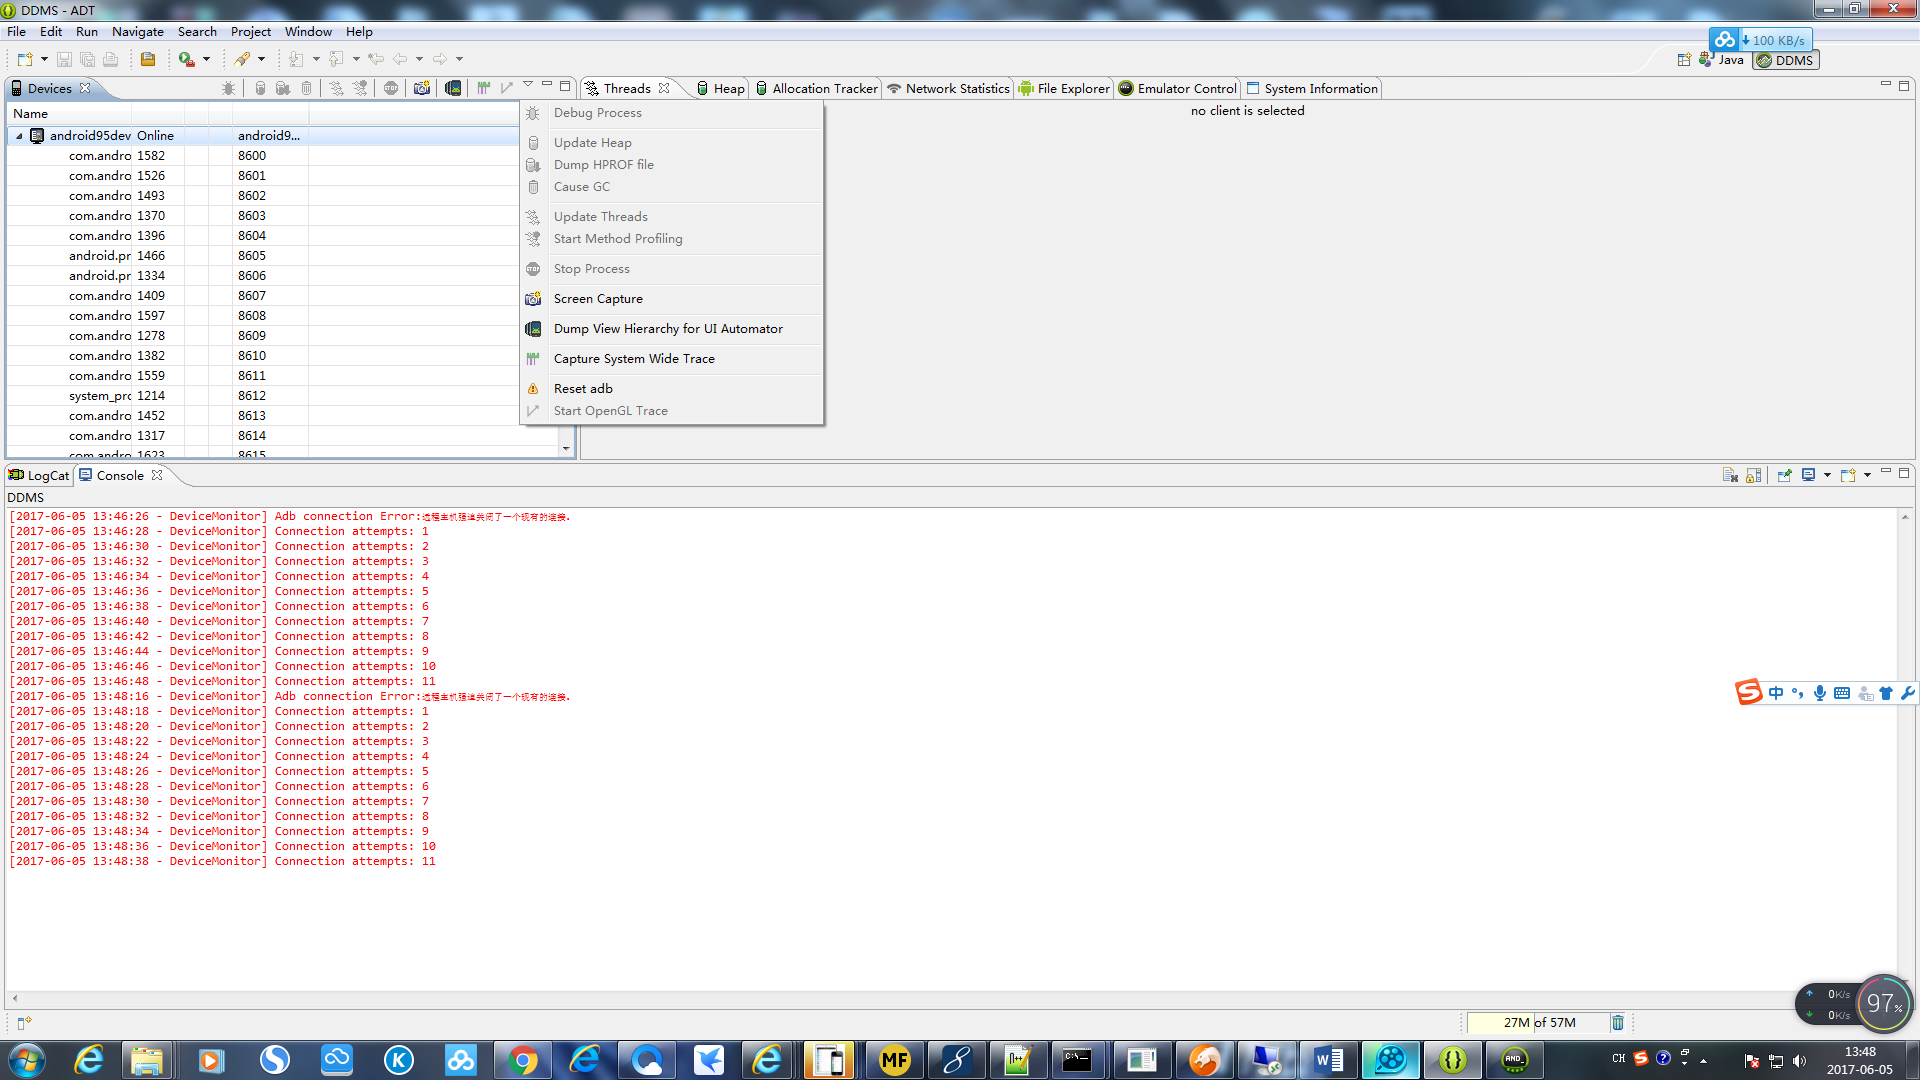Open the Window menu
1920x1080 pixels.
[x=308, y=32]
